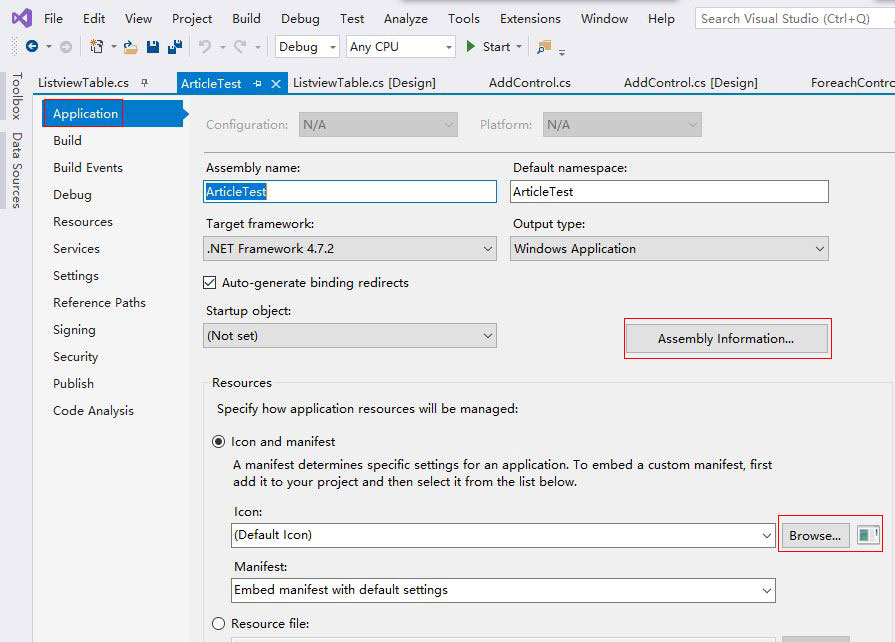Screen dimensions: 895x642
Task: Click the Default namespace input field
Action: click(670, 192)
